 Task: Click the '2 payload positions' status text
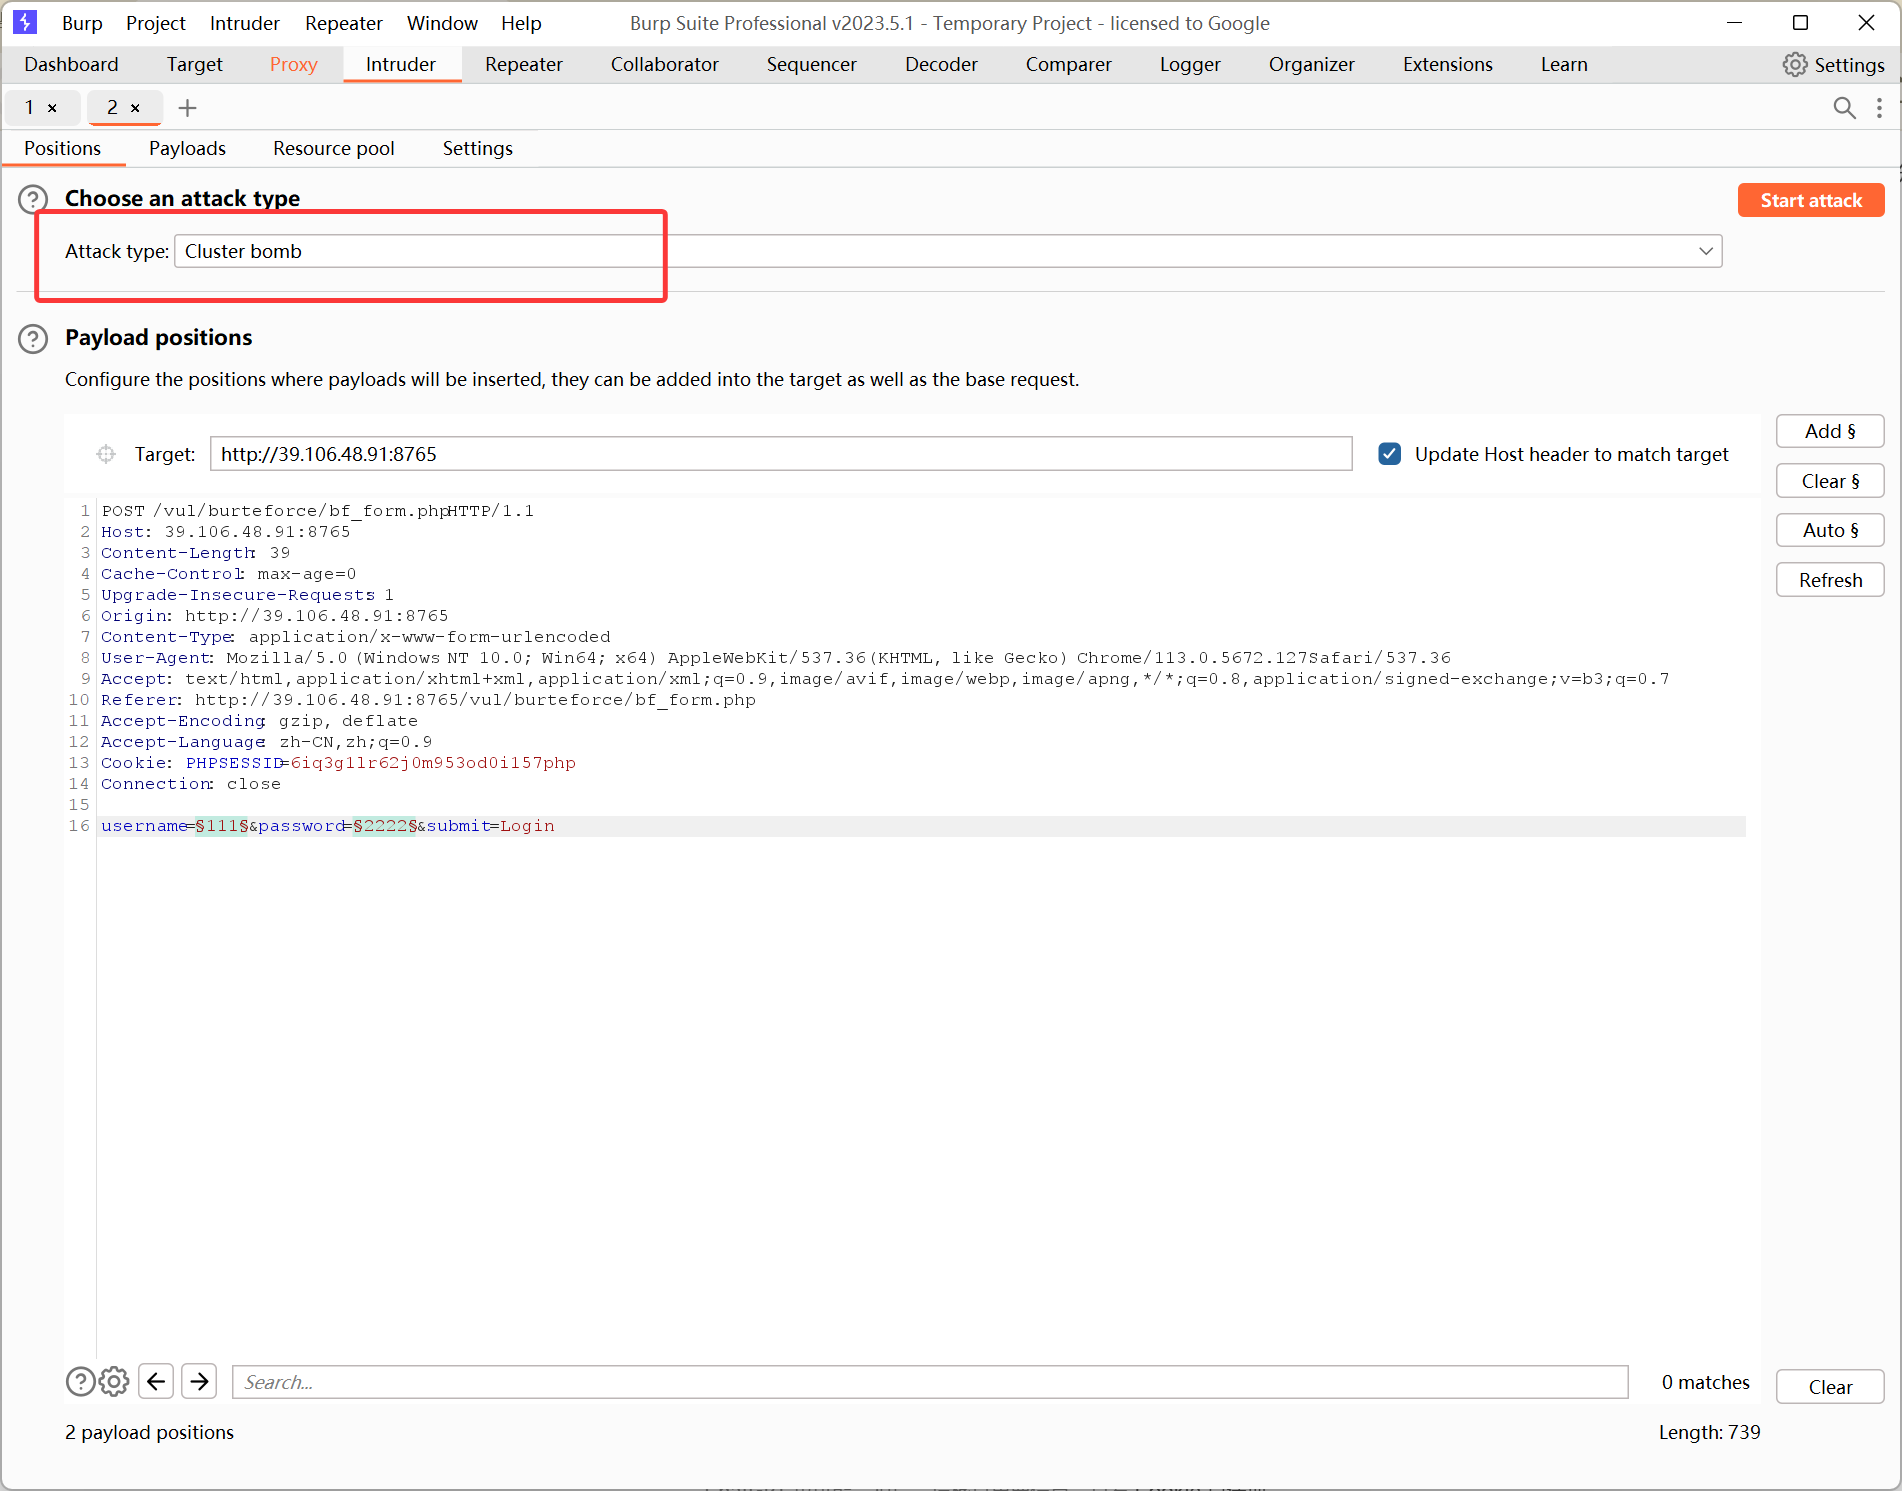pyautogui.click(x=149, y=1432)
